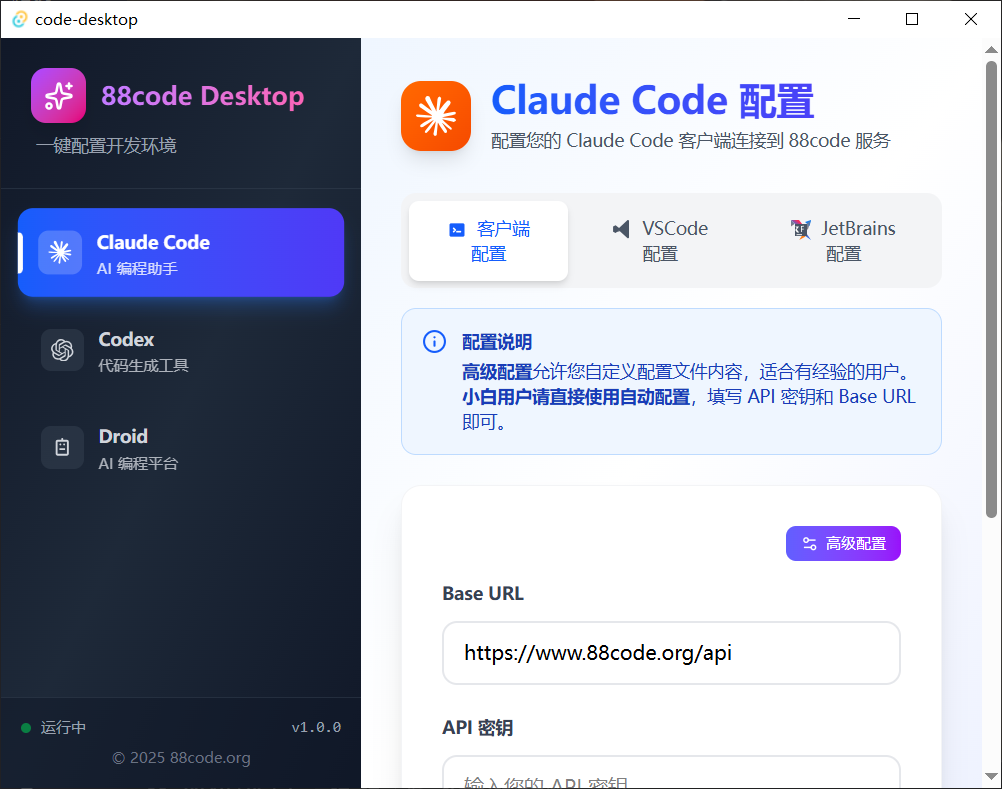Click the terminal icon on client tab
This screenshot has width=1002, height=789.
[457, 229]
